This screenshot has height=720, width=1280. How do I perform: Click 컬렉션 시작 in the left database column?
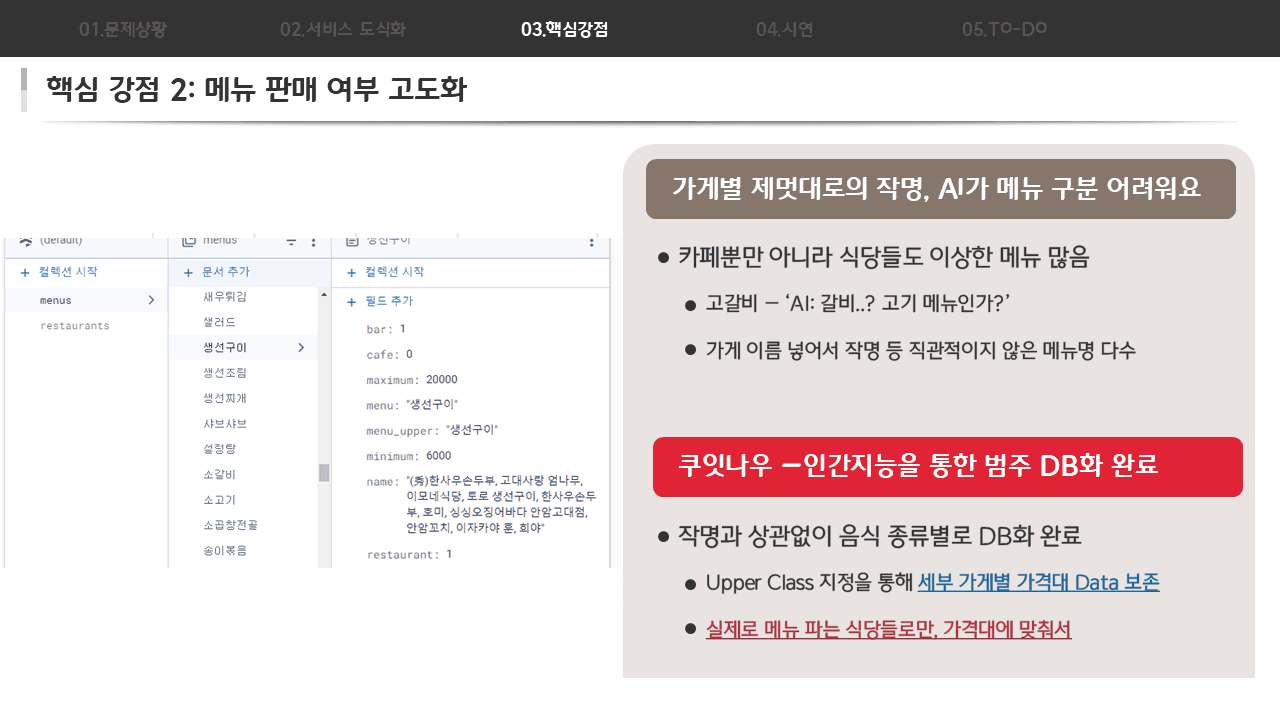(68, 272)
